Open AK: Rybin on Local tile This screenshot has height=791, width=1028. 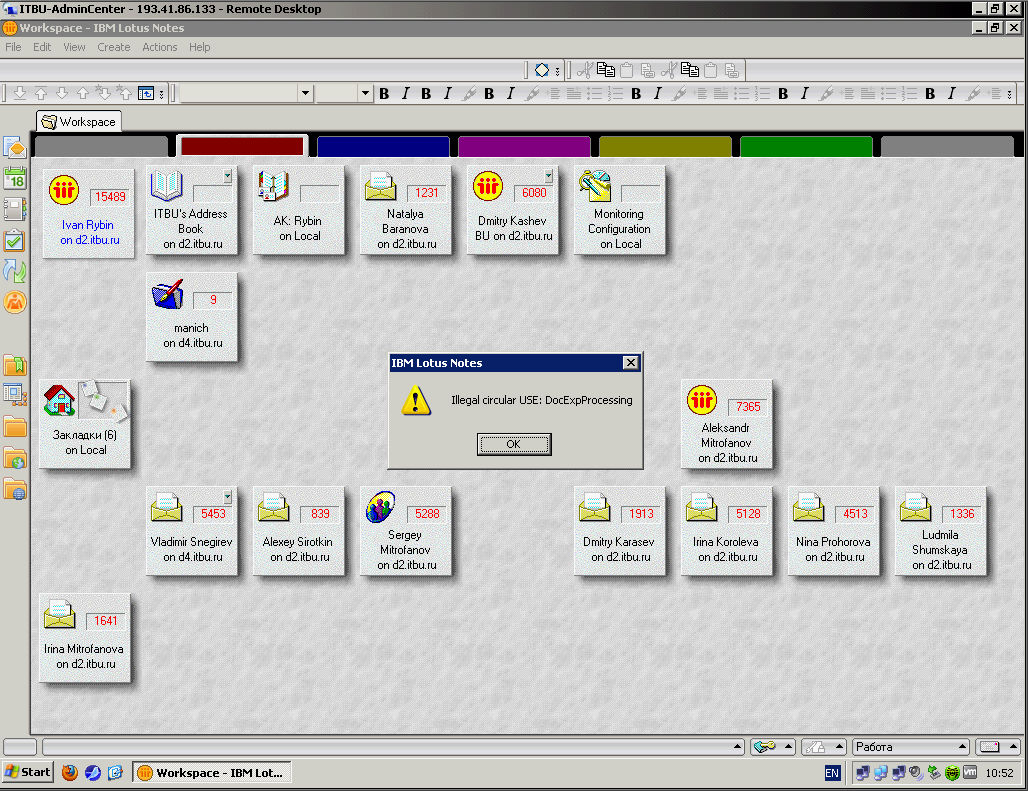point(298,210)
